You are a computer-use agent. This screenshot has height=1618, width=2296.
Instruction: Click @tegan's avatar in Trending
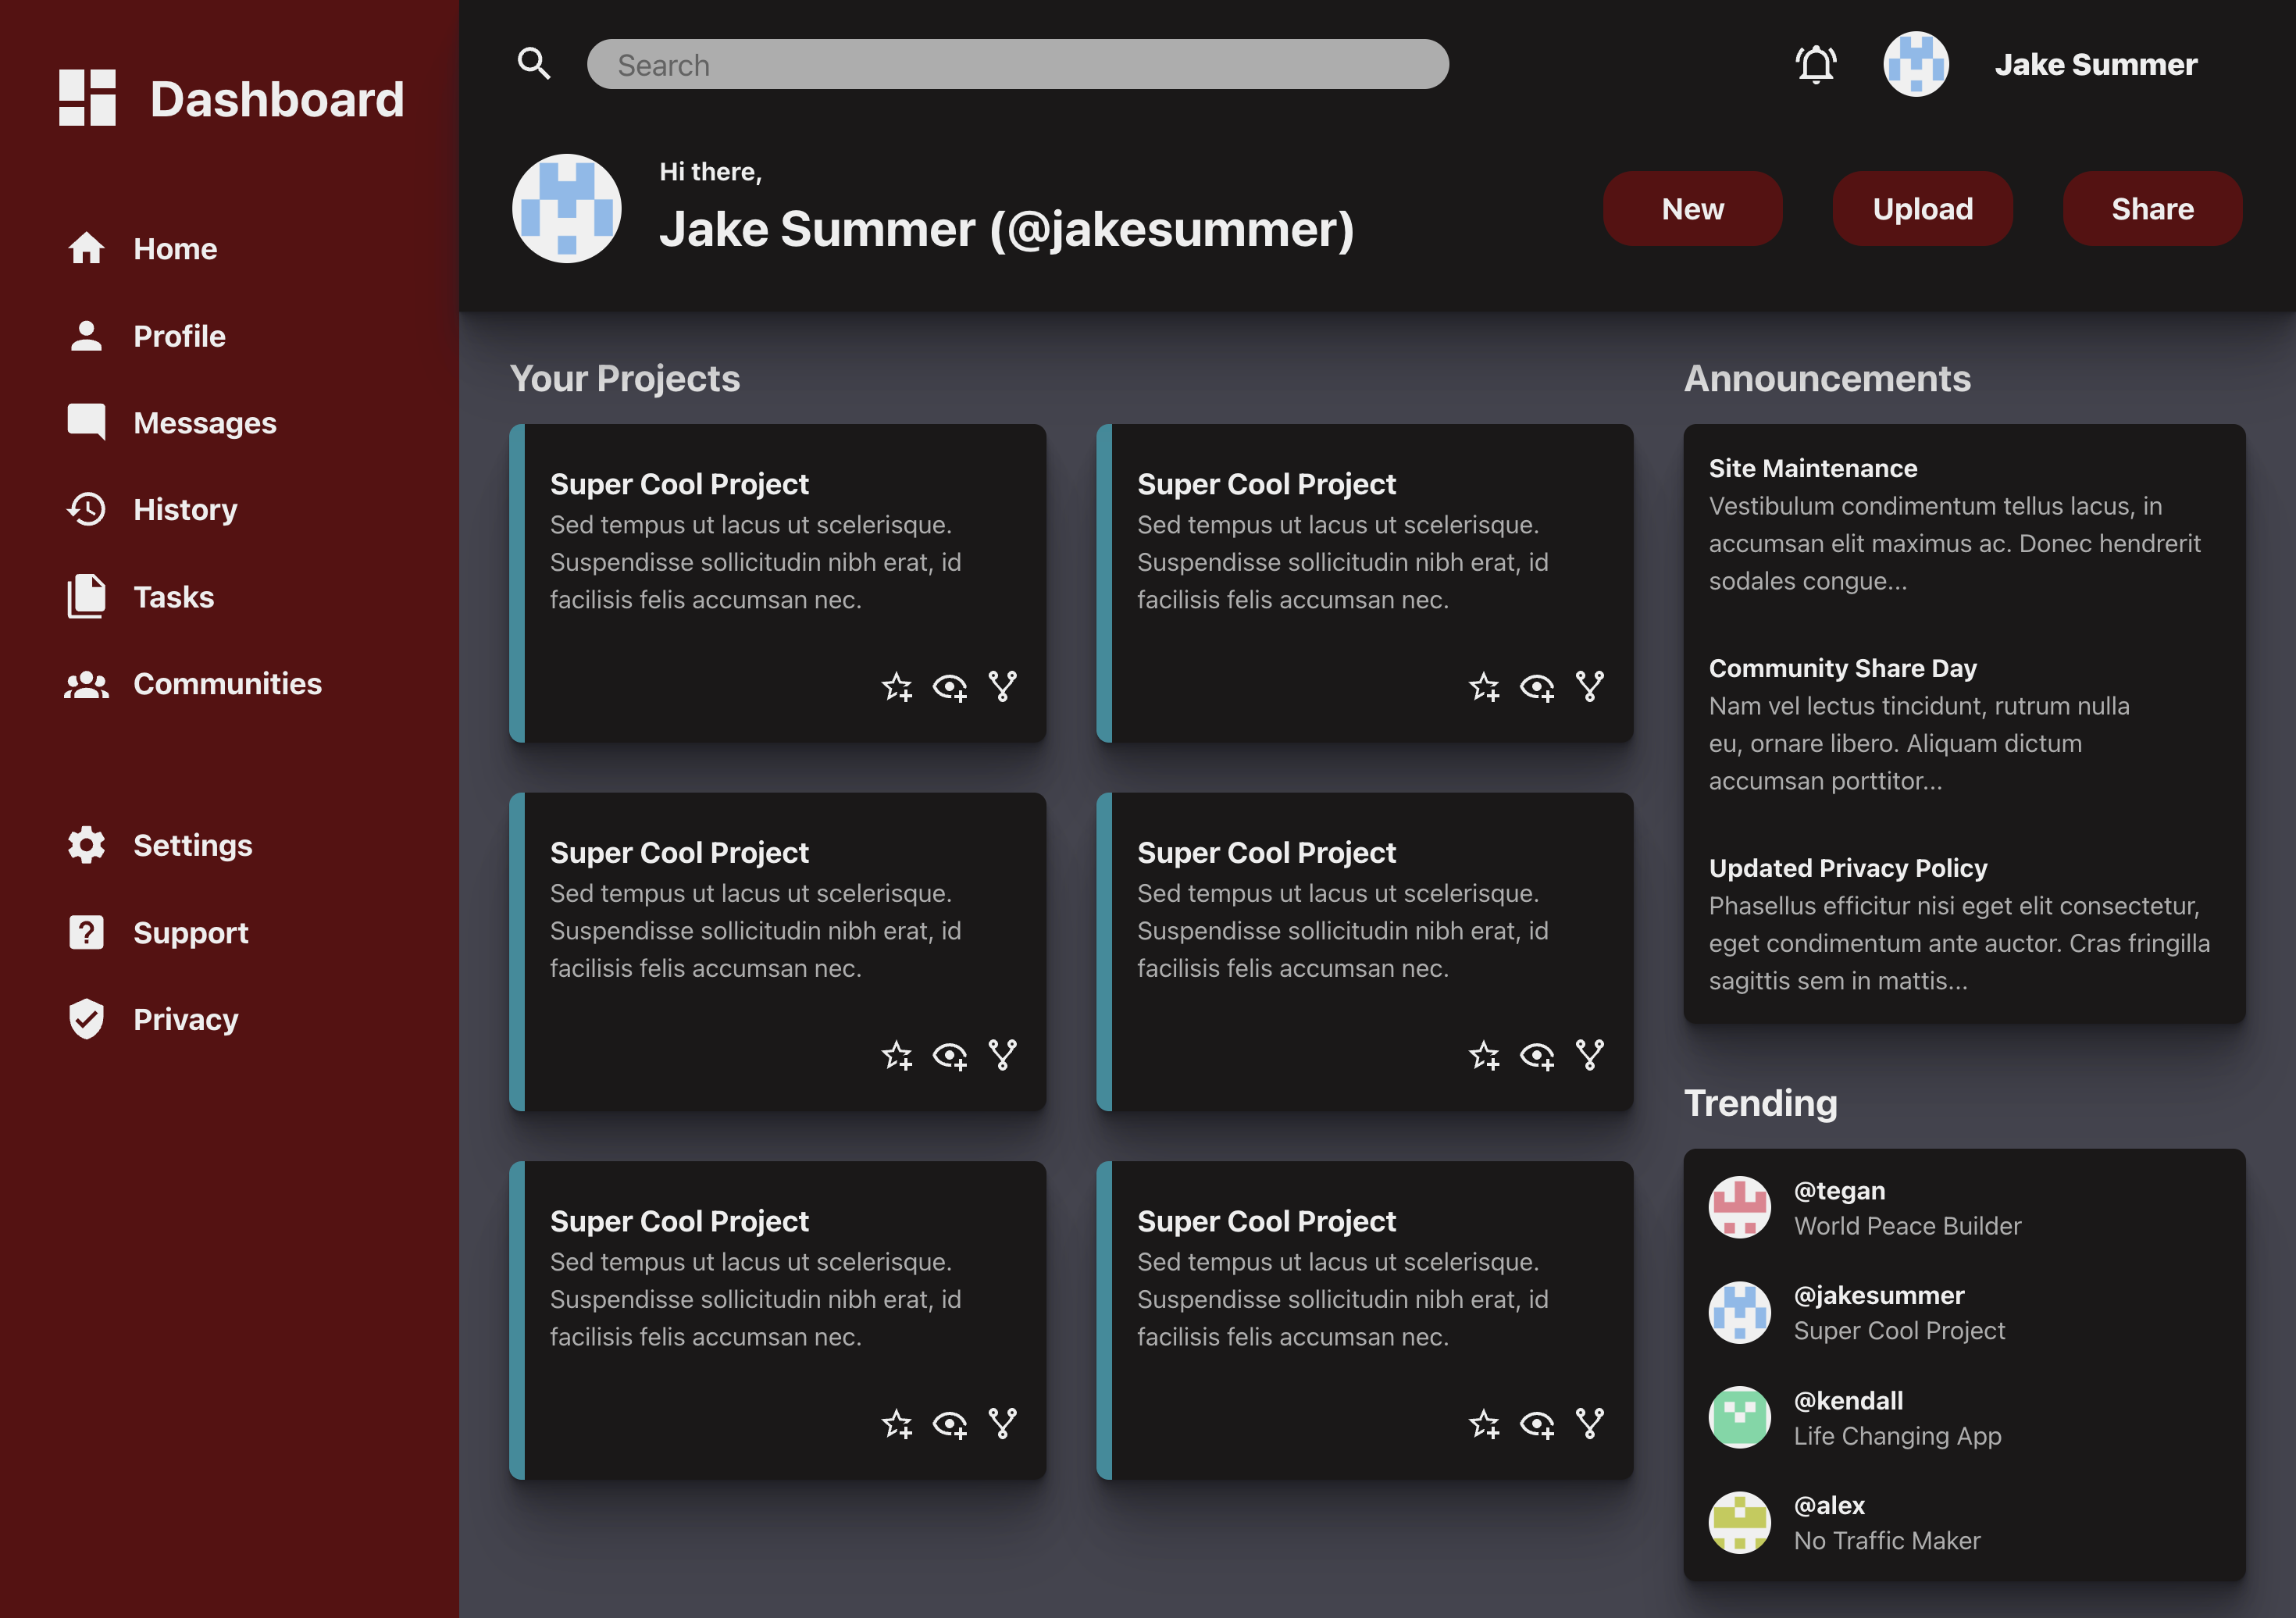(1739, 1208)
